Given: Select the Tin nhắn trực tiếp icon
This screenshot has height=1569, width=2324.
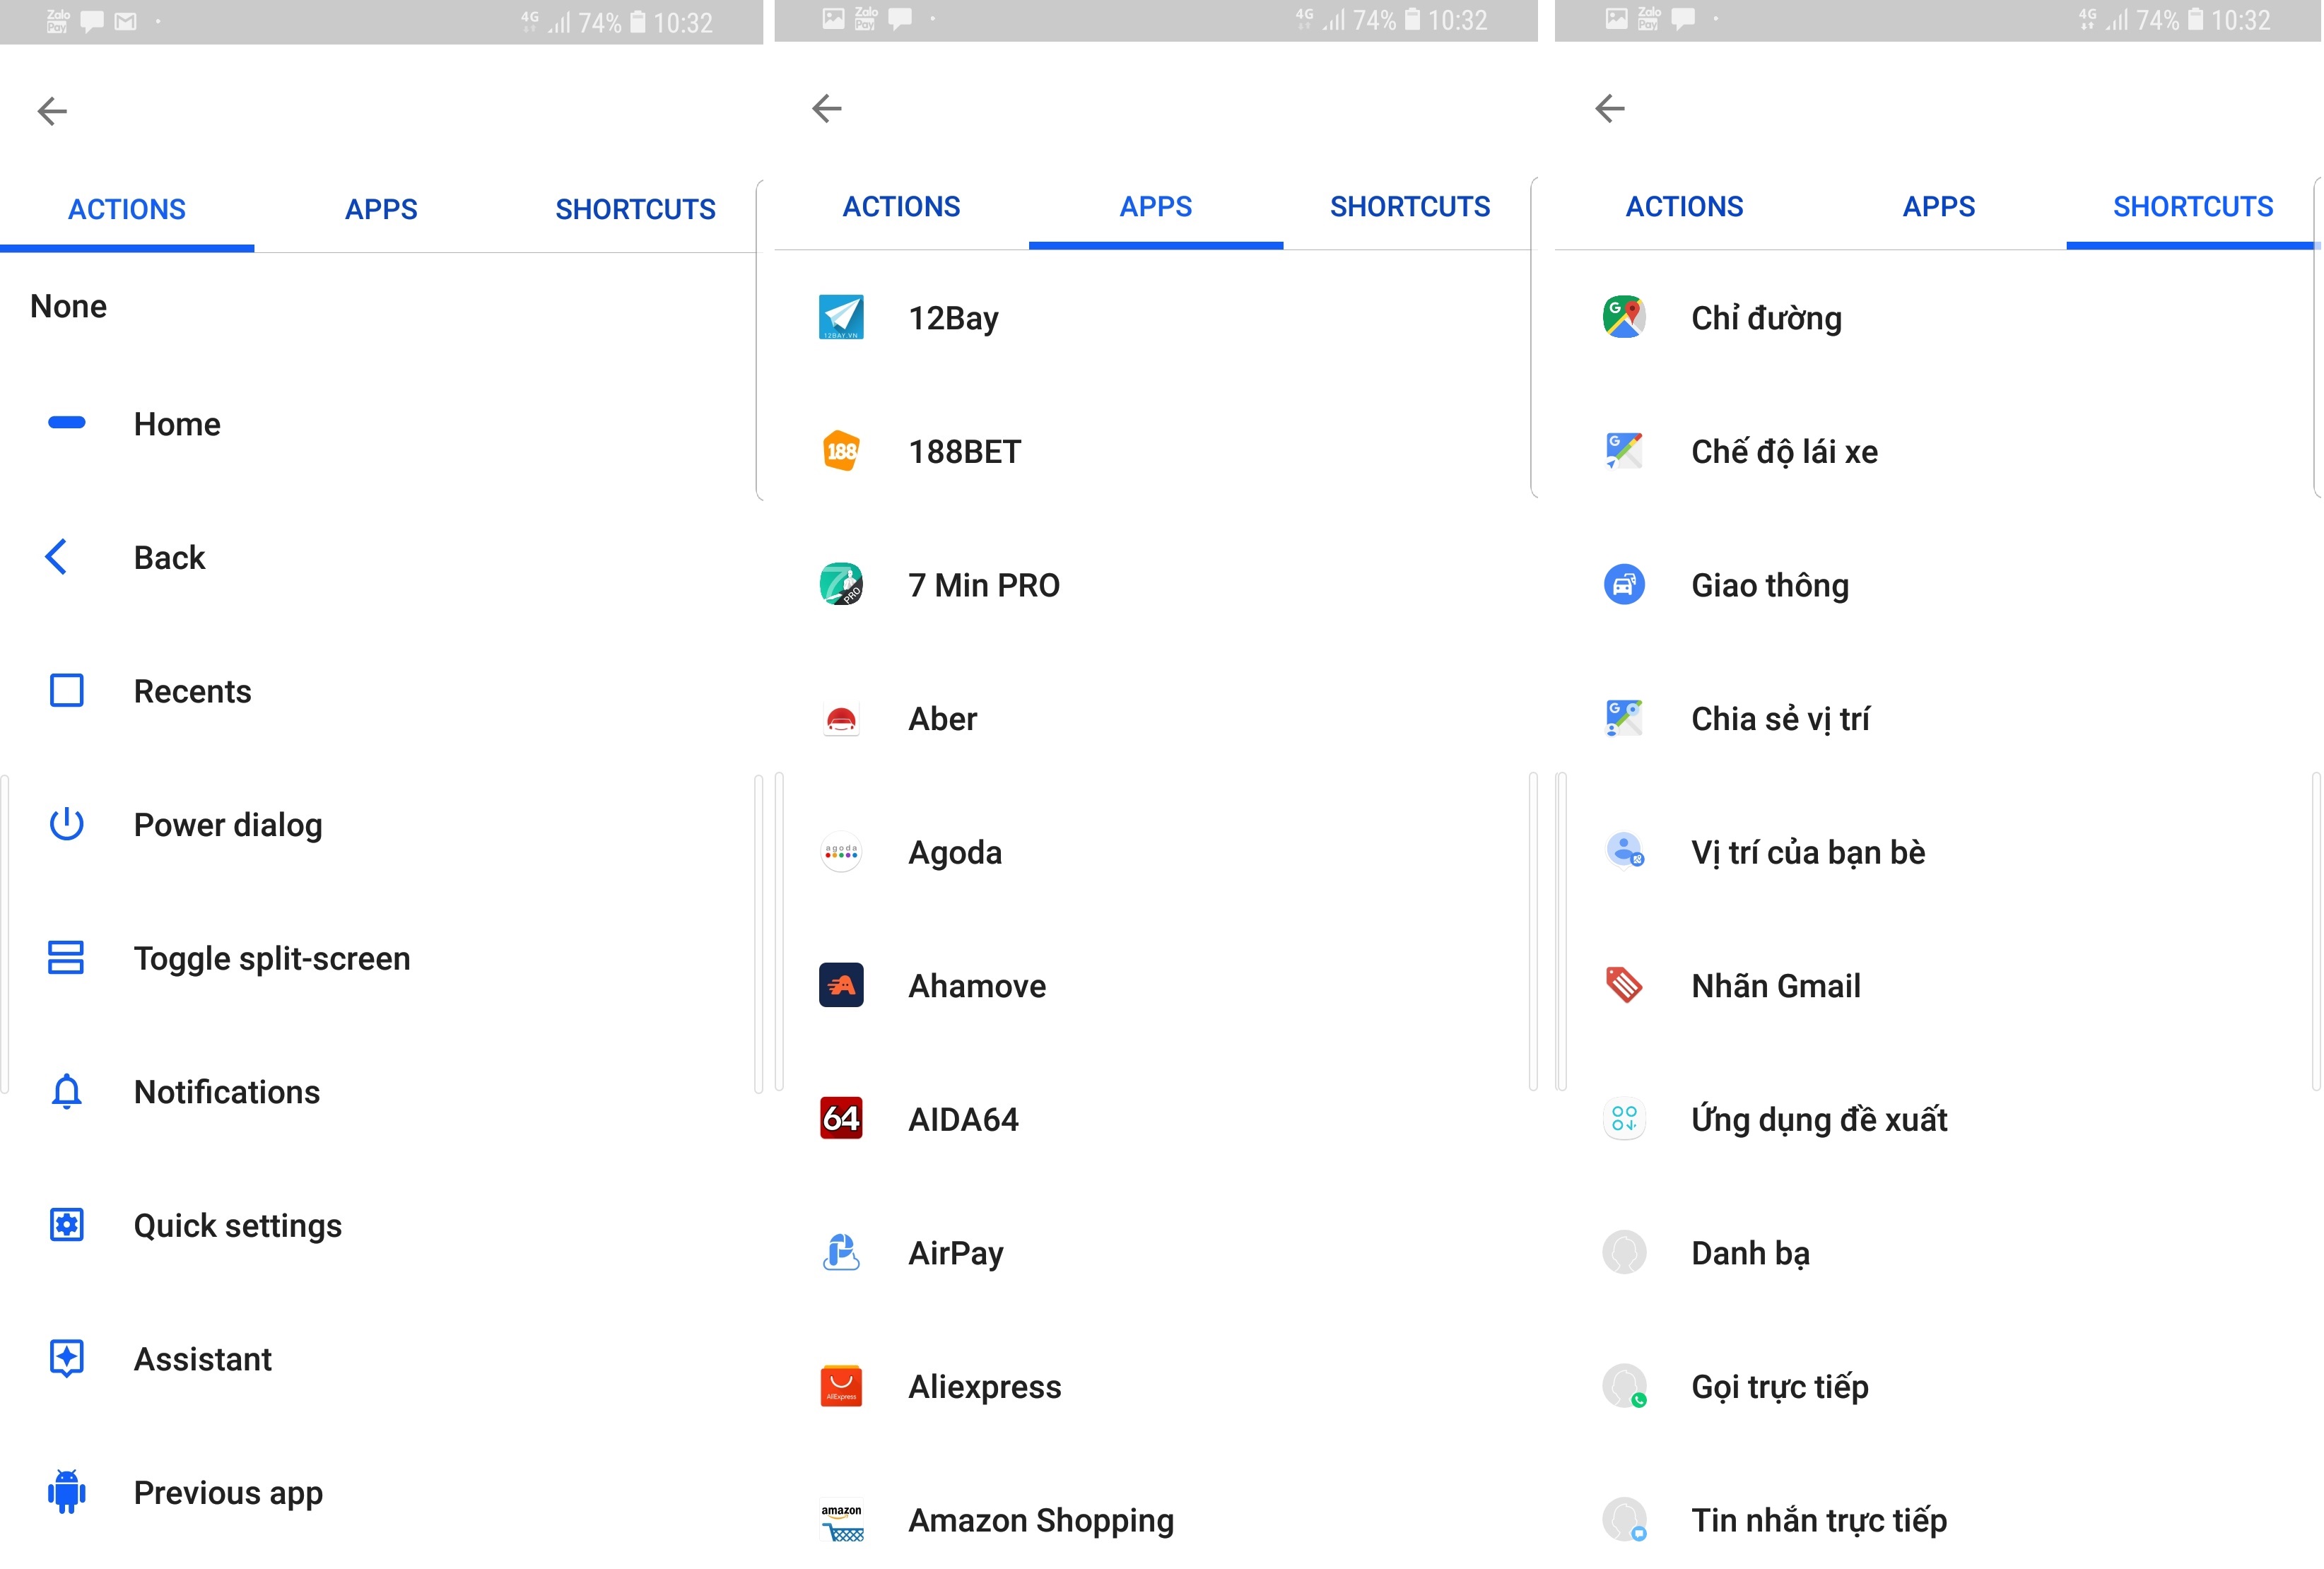Looking at the screenshot, I should coord(1624,1520).
